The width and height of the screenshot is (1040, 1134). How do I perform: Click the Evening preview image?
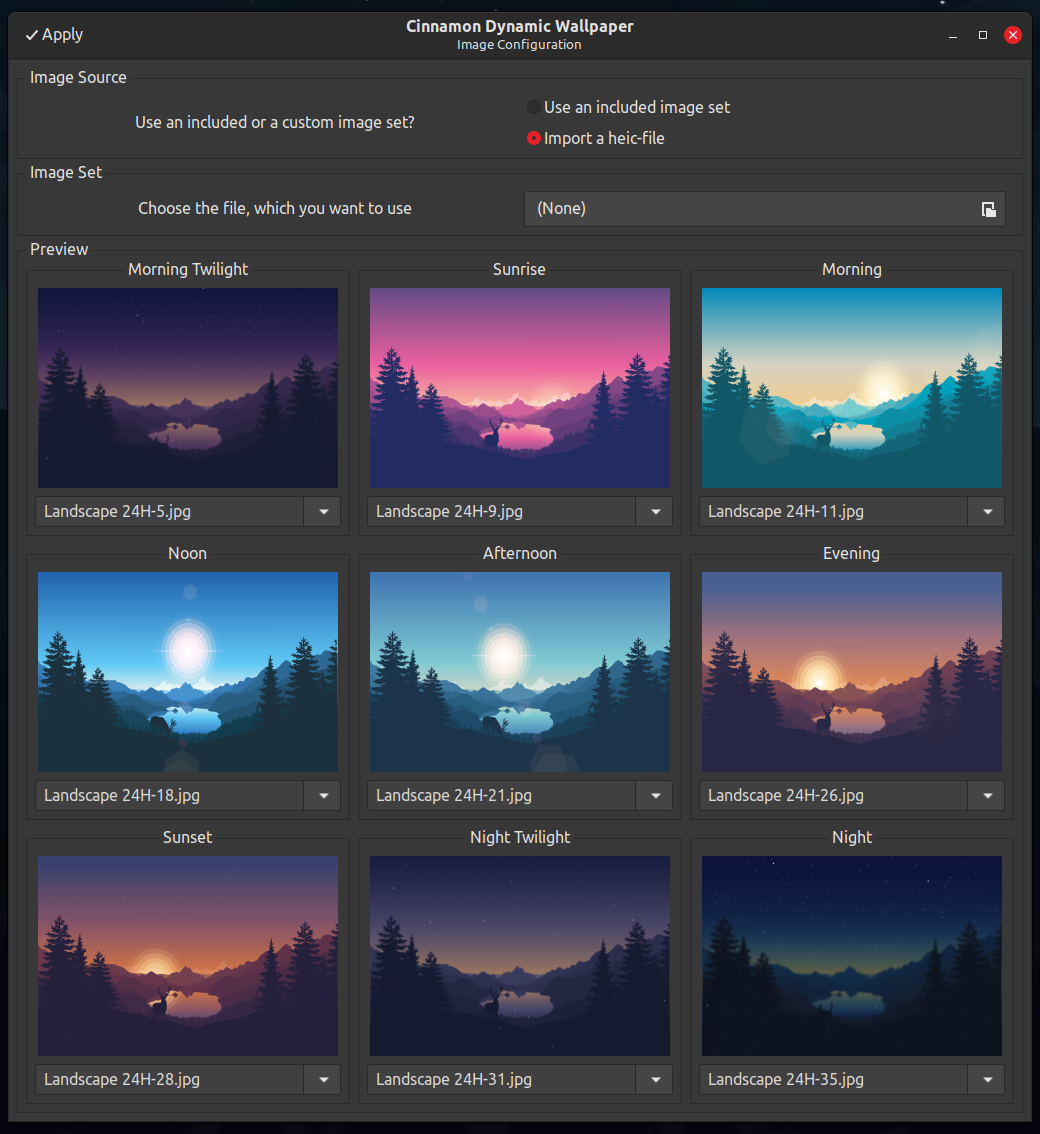click(852, 672)
